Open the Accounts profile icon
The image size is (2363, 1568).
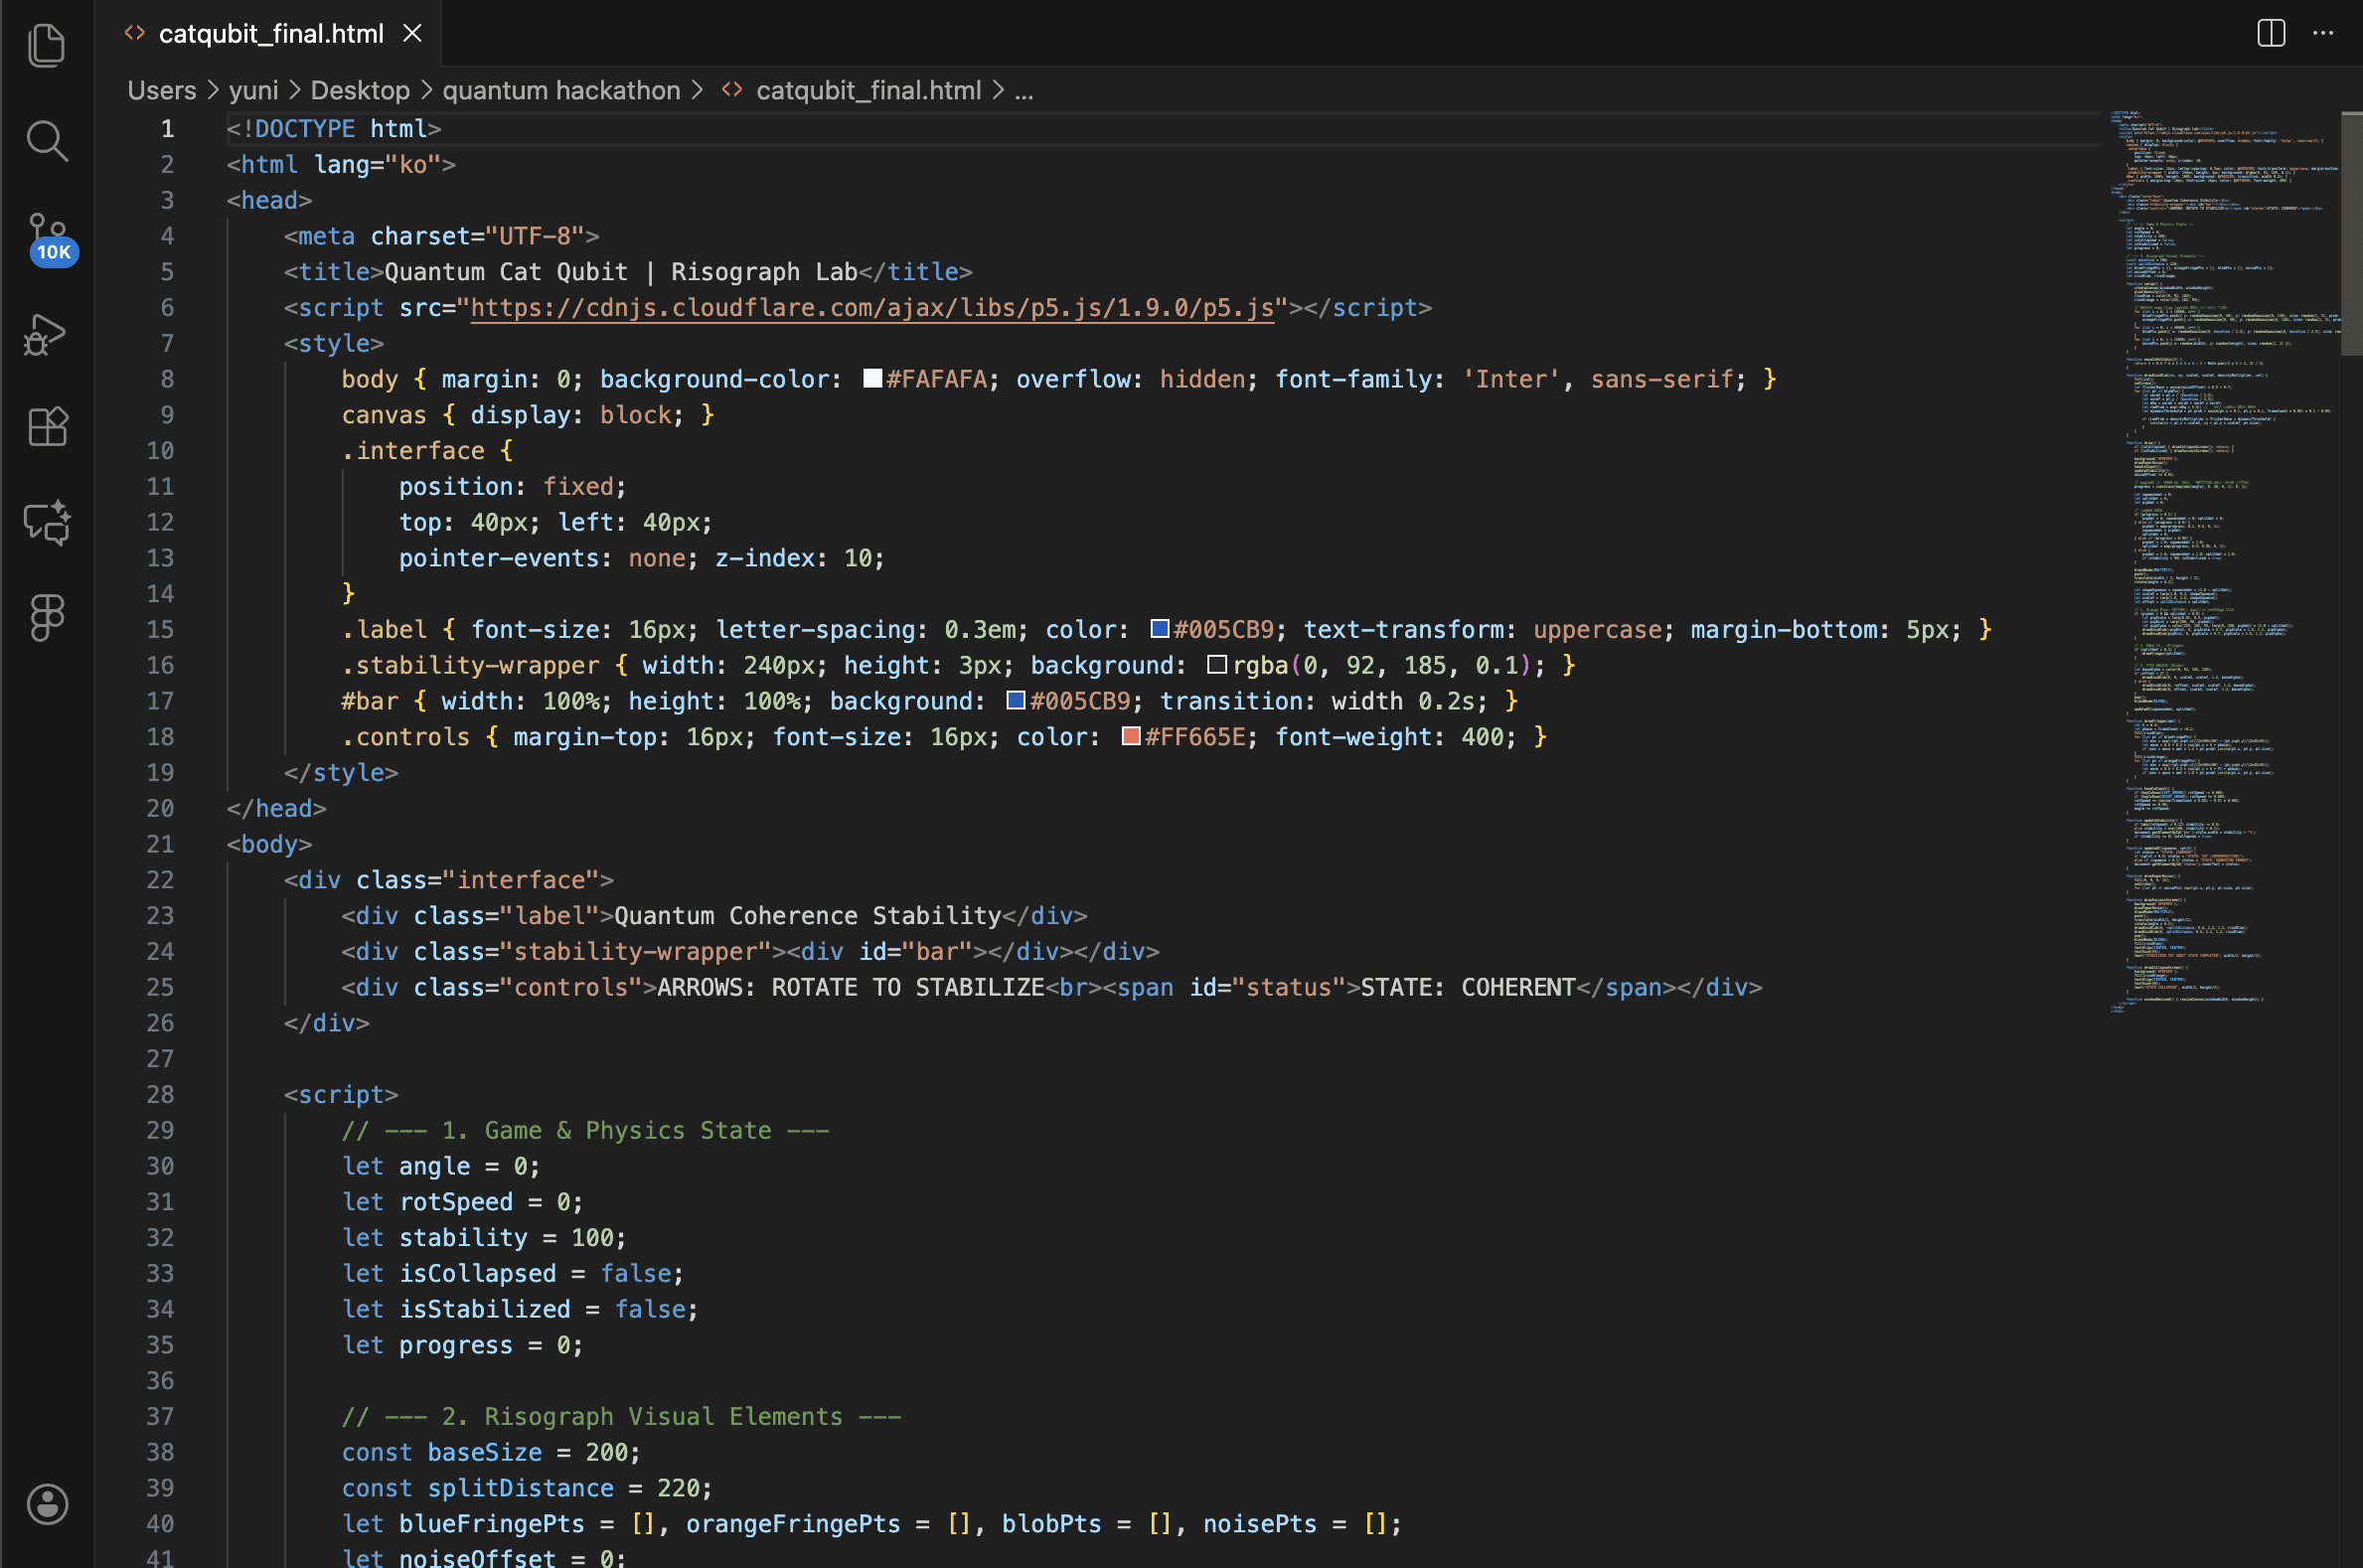pos(46,1503)
